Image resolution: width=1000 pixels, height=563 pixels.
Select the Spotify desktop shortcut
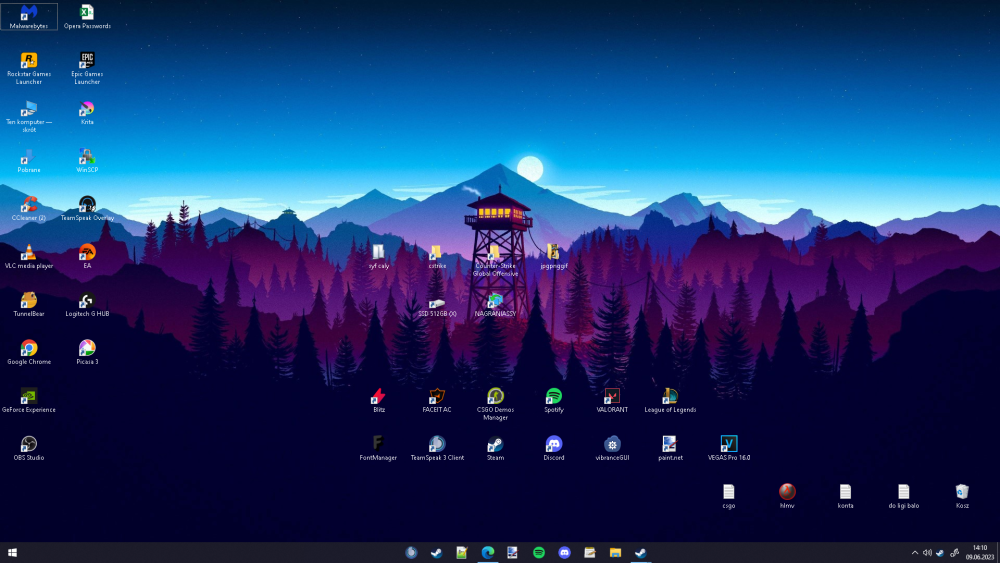[554, 400]
